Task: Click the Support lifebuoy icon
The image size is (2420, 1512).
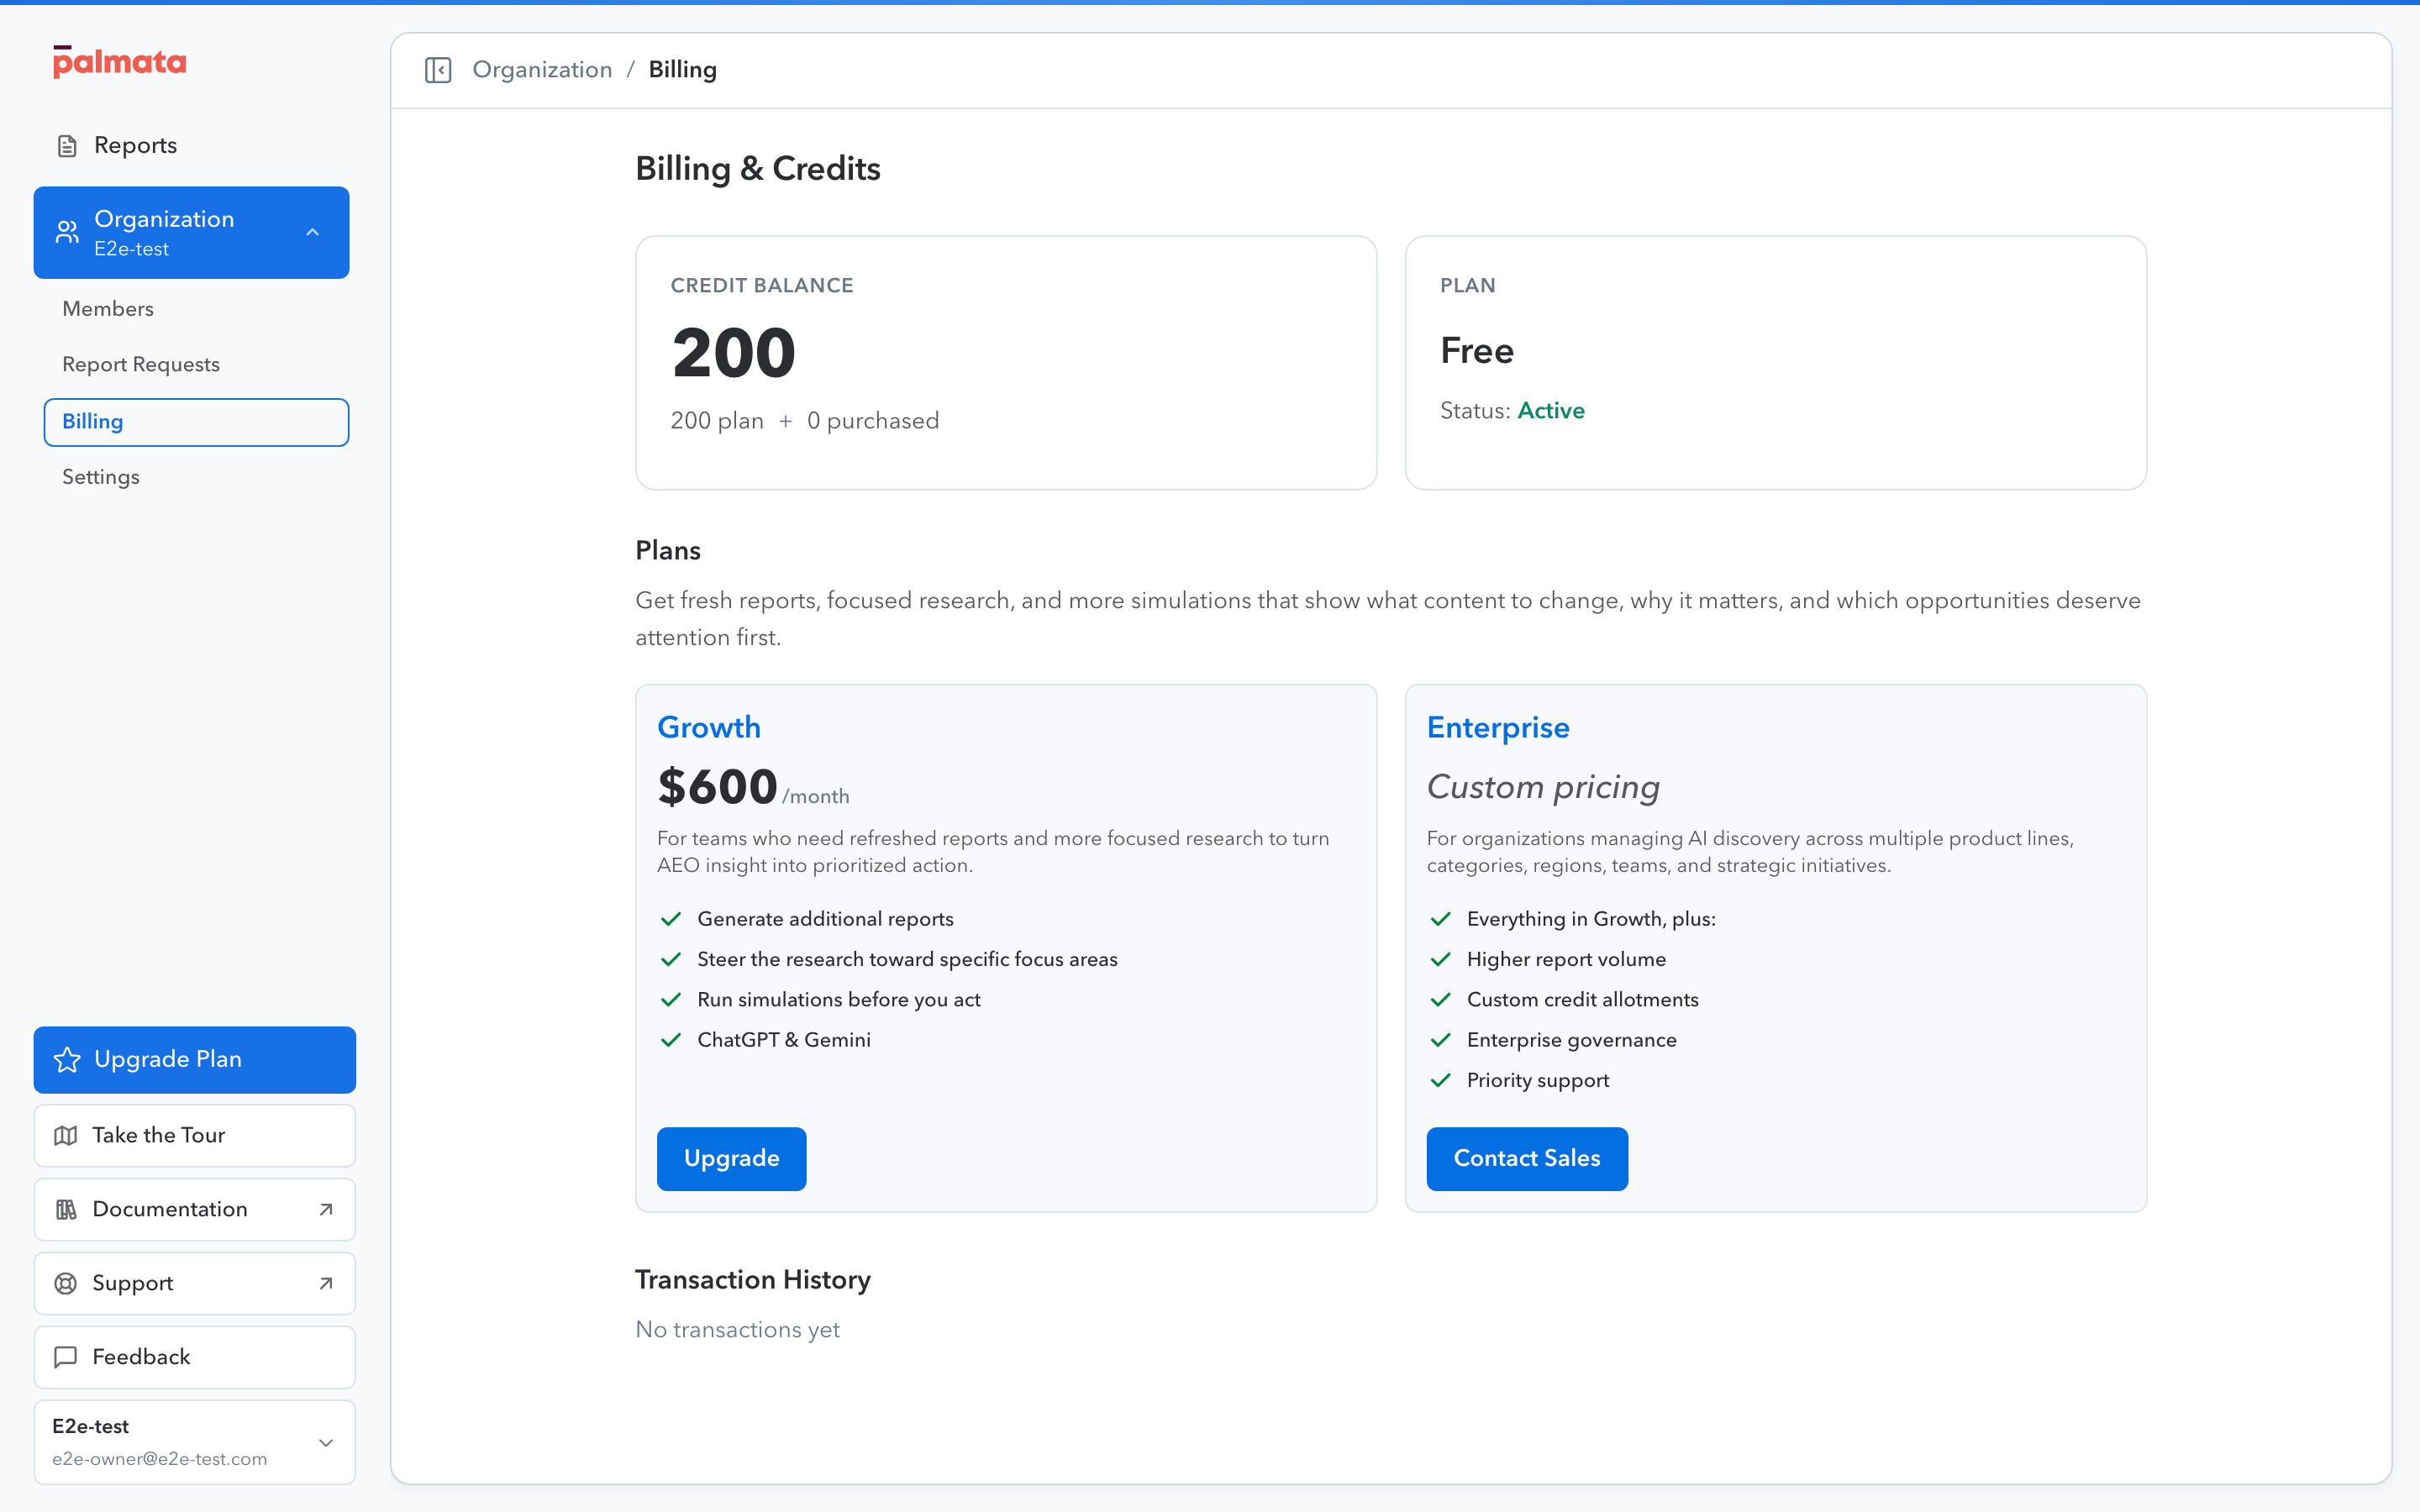Action: tap(66, 1283)
